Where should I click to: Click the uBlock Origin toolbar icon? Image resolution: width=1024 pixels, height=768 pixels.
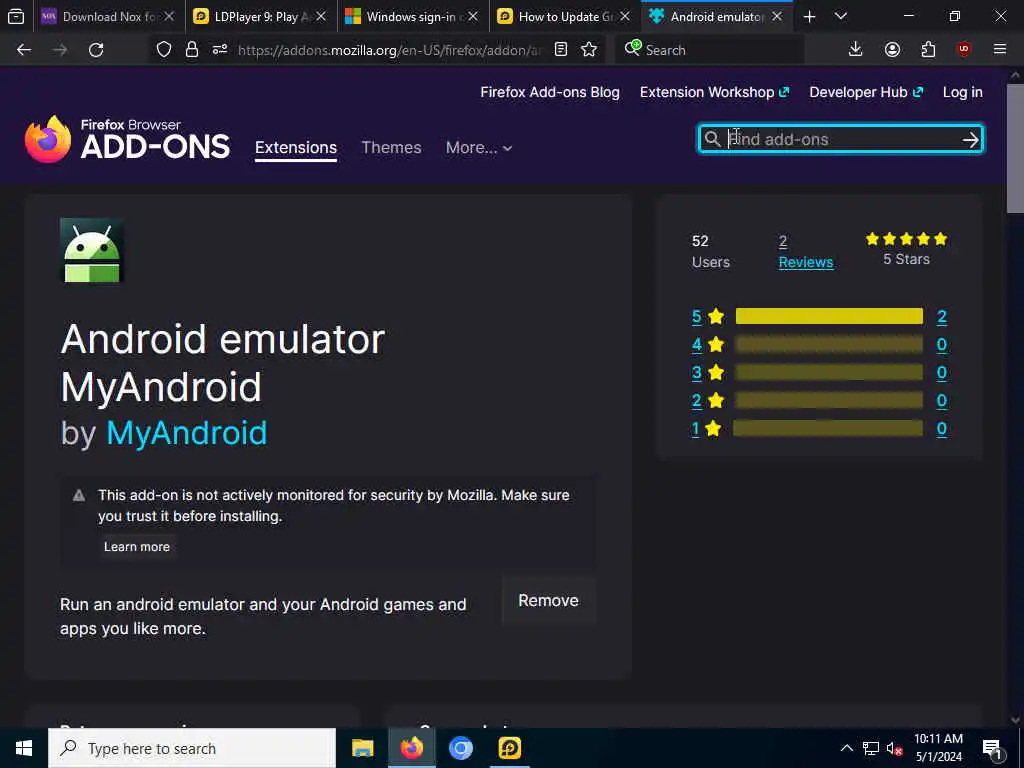point(964,50)
